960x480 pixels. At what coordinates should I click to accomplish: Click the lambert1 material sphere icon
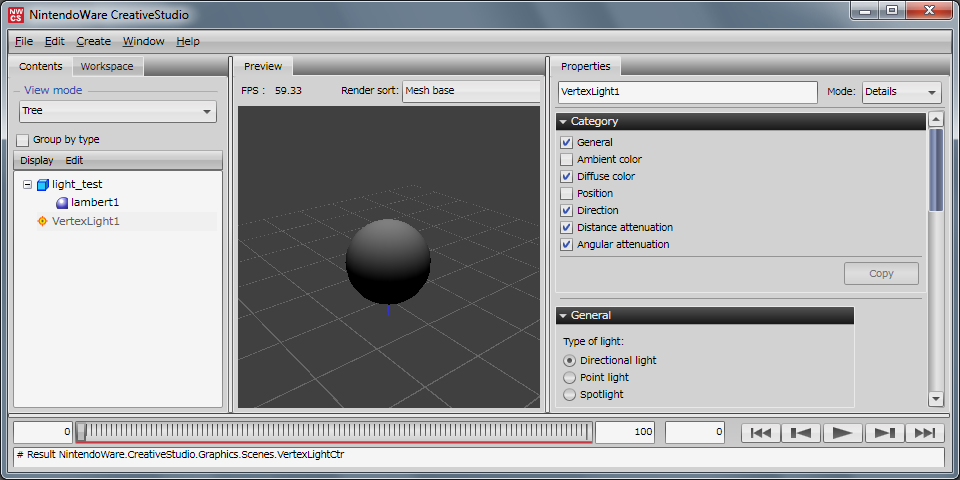tap(62, 203)
